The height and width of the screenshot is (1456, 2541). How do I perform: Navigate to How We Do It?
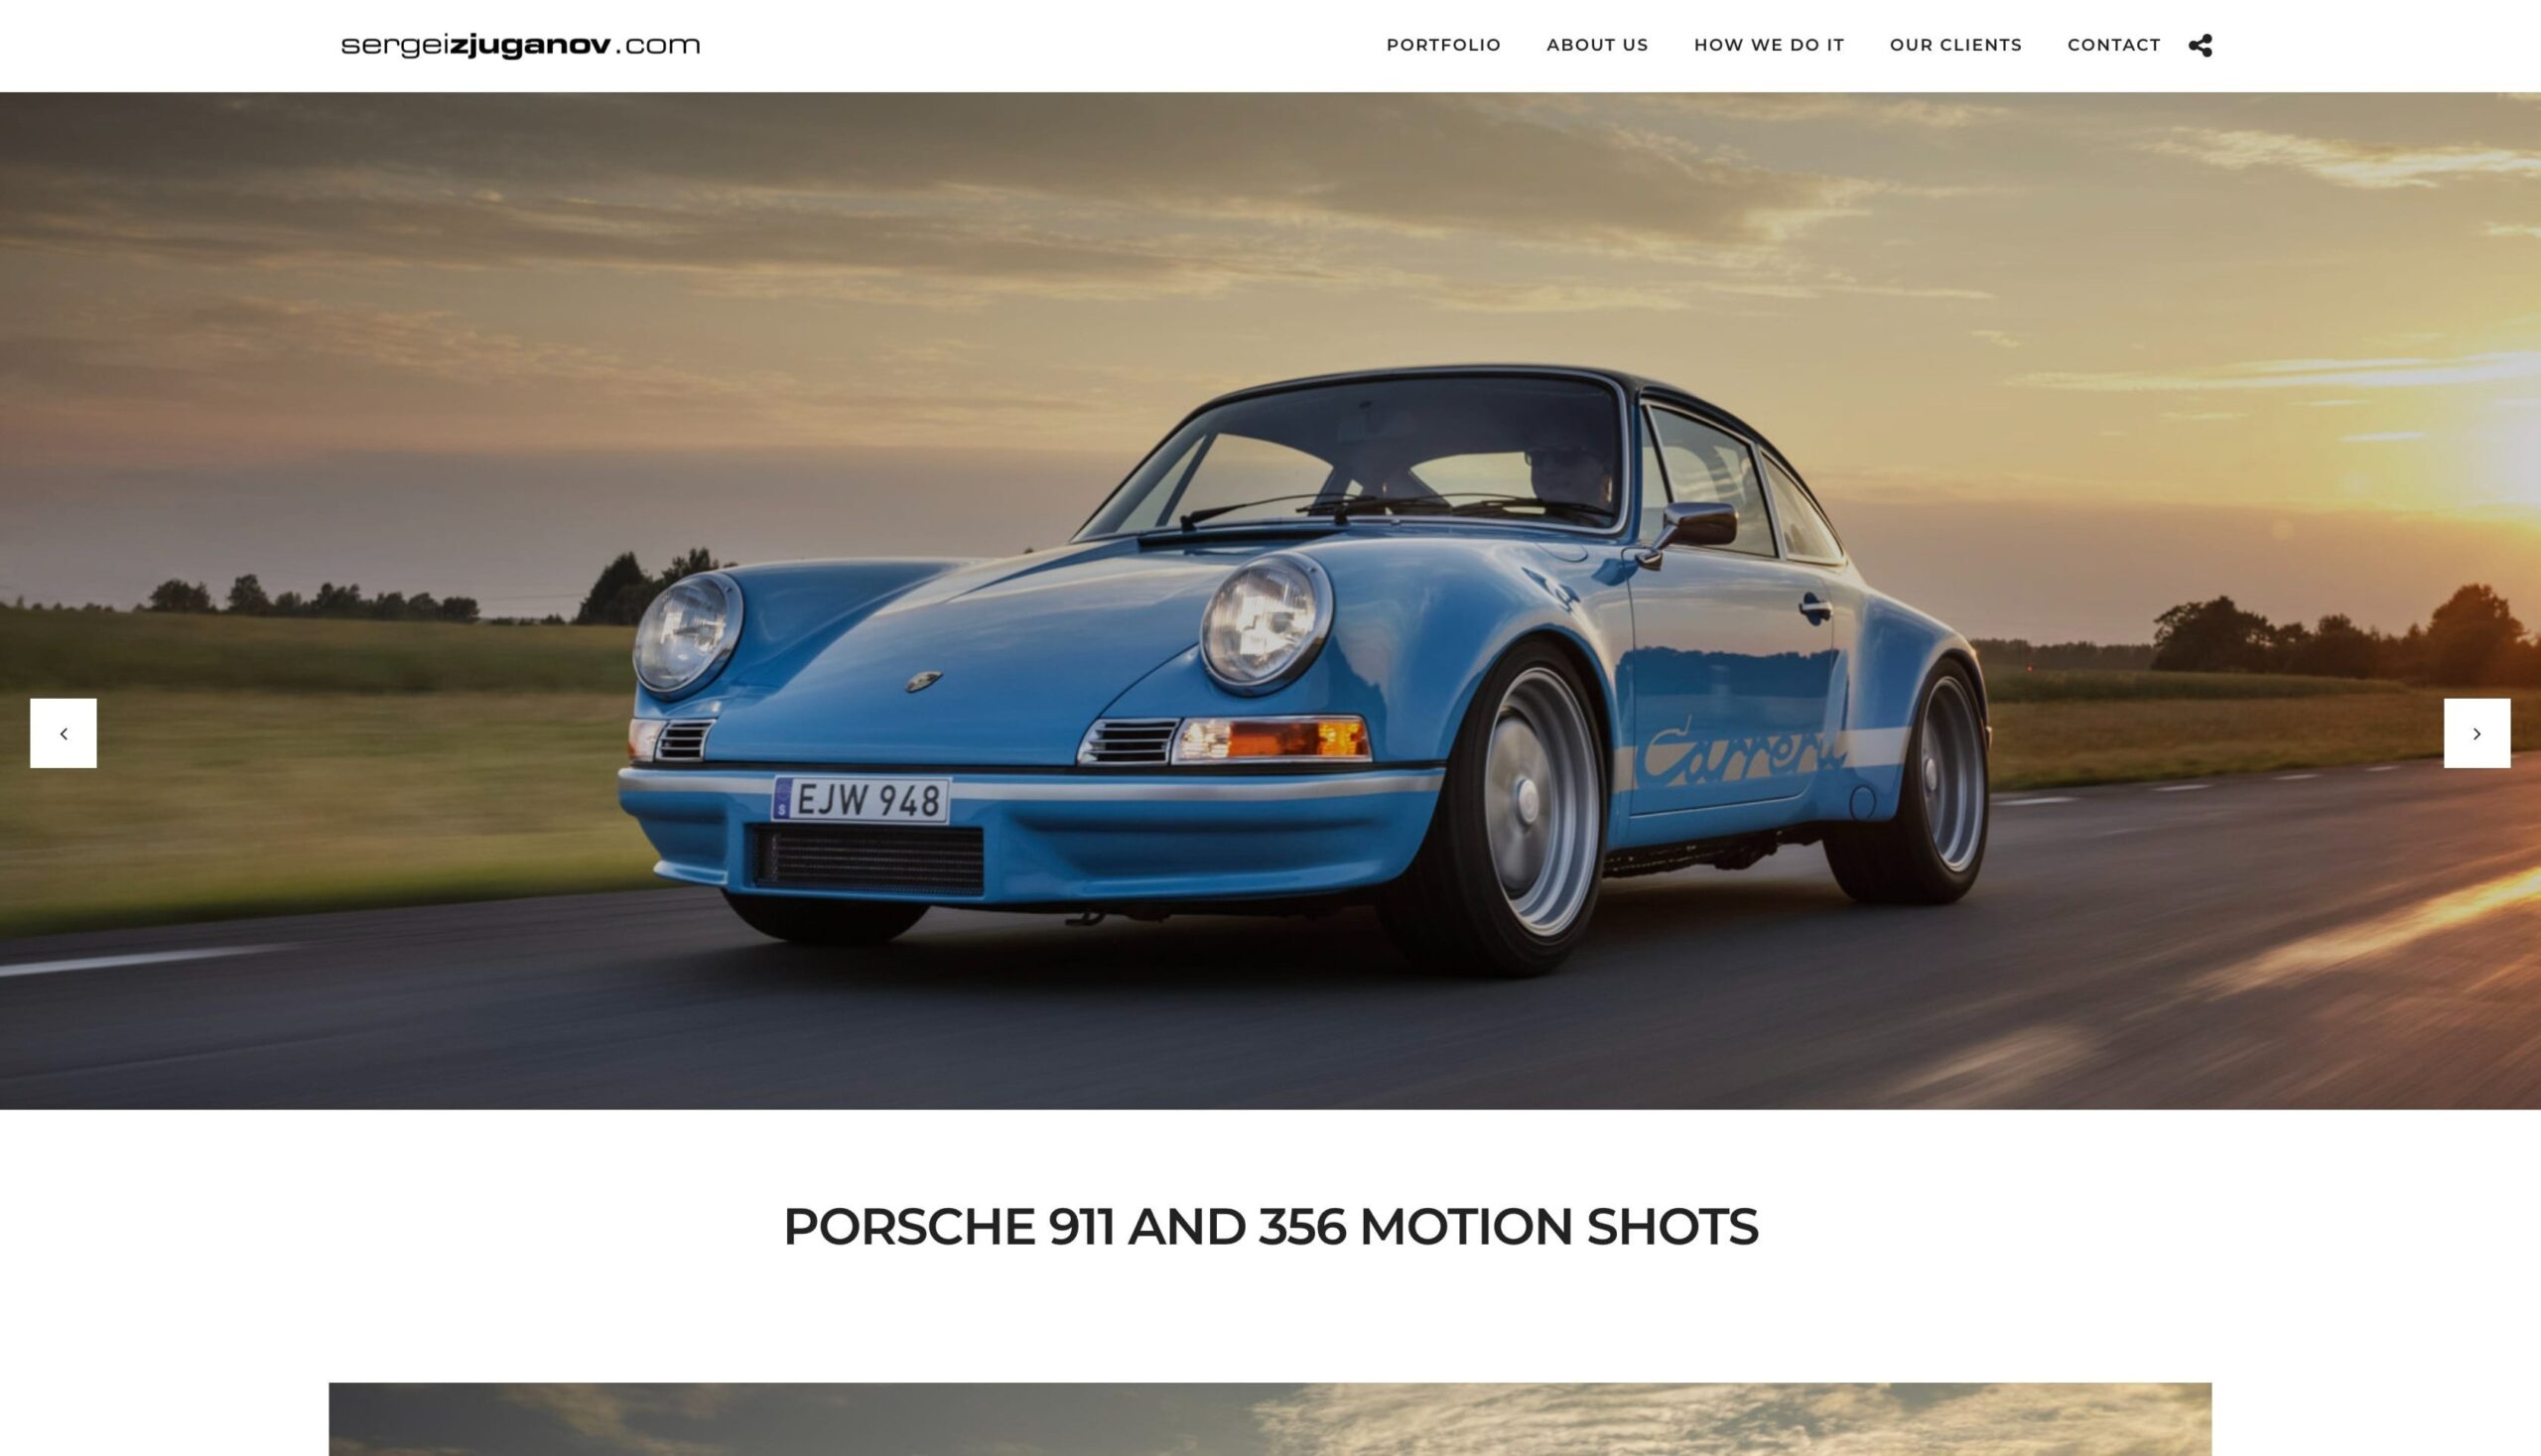coord(1769,45)
